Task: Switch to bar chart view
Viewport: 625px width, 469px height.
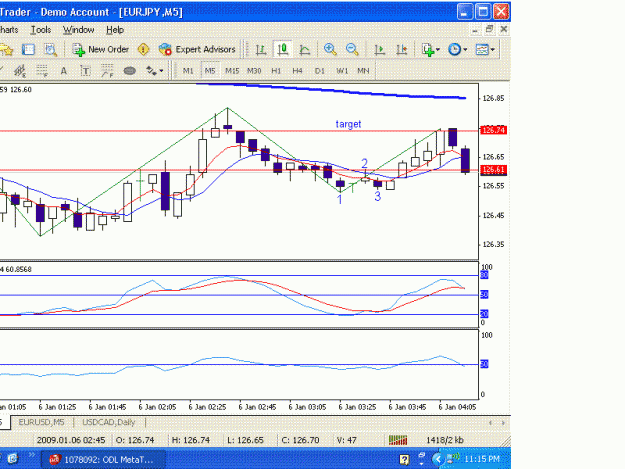Action: [x=261, y=49]
